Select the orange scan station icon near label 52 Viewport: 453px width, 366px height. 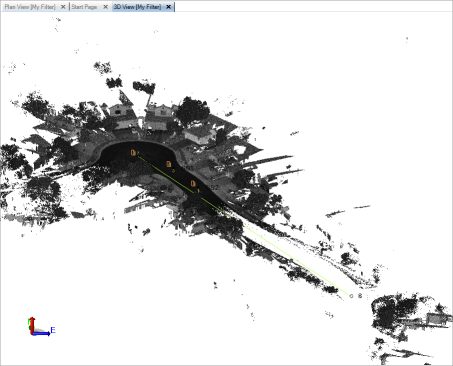193,184
